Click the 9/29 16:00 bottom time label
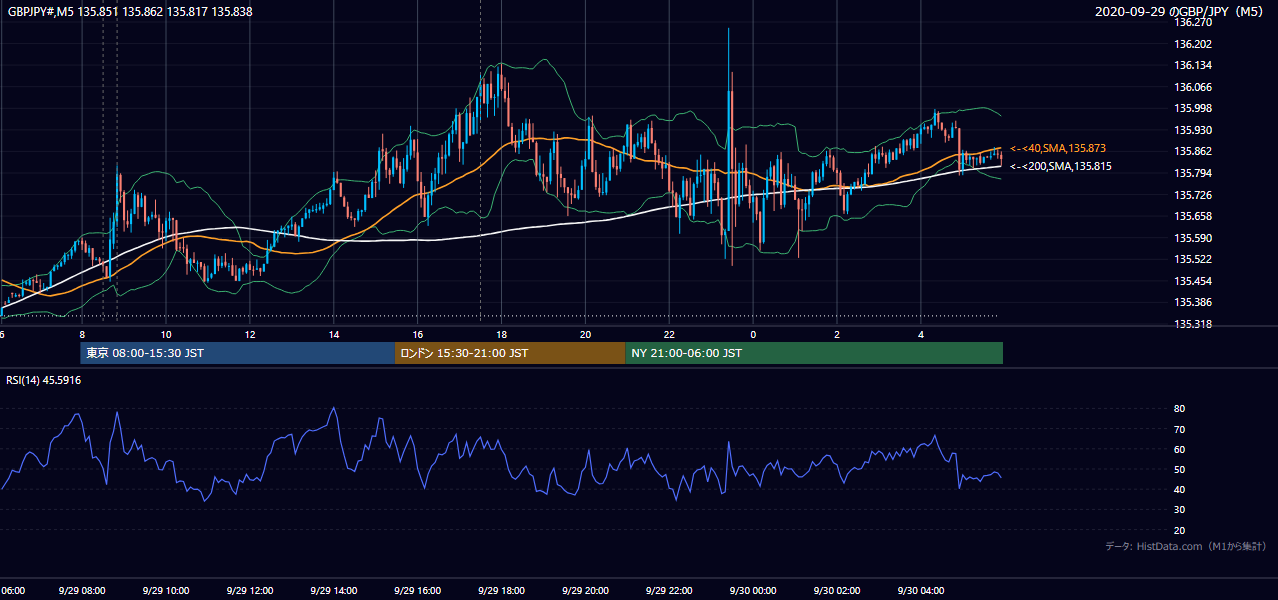The image size is (1278, 600). point(418,591)
